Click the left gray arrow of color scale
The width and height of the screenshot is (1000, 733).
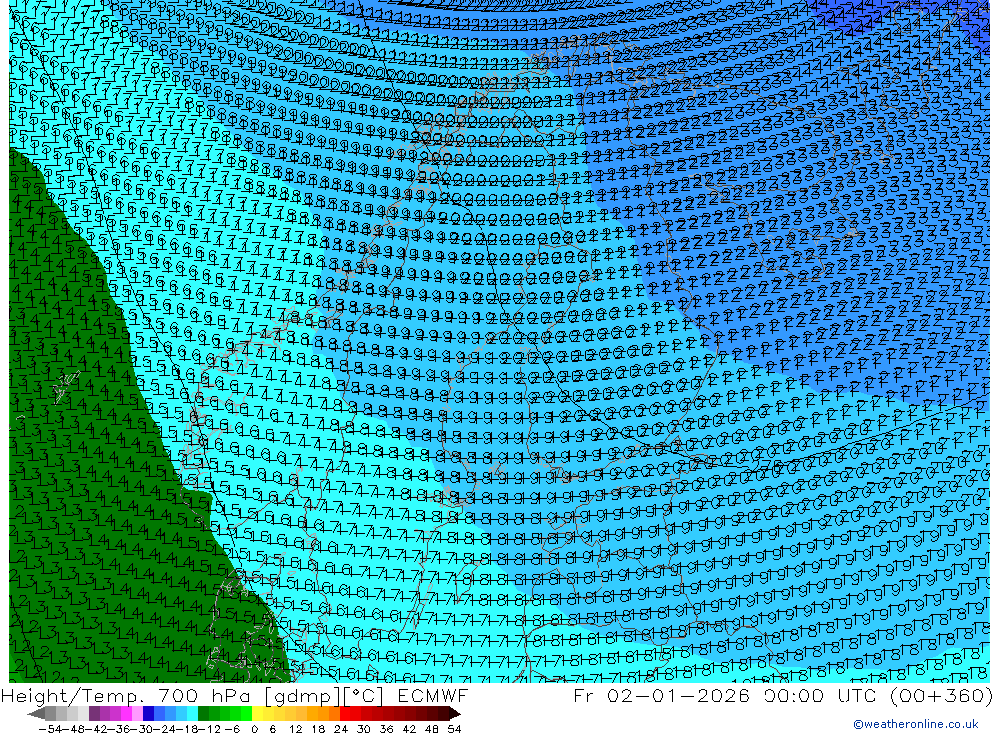click(36, 713)
